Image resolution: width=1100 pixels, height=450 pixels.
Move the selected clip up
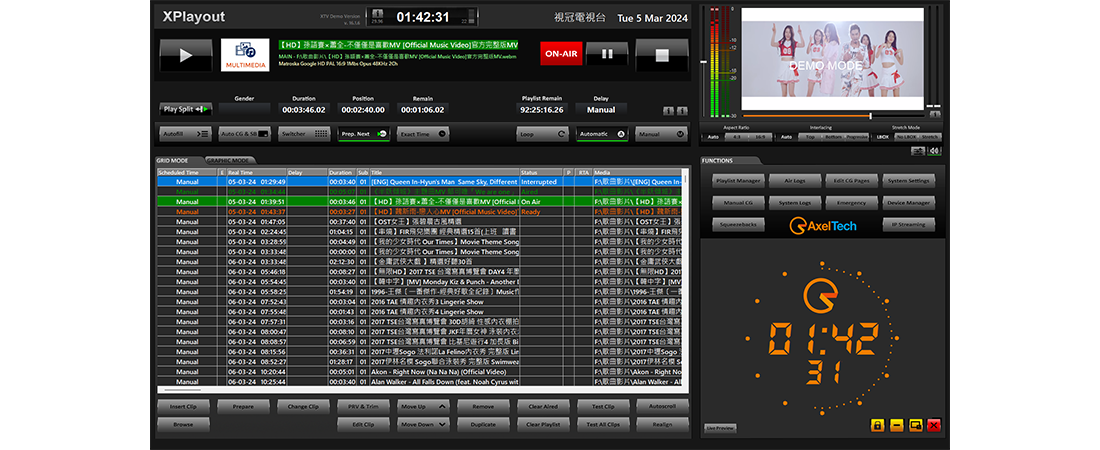pyautogui.click(x=424, y=406)
